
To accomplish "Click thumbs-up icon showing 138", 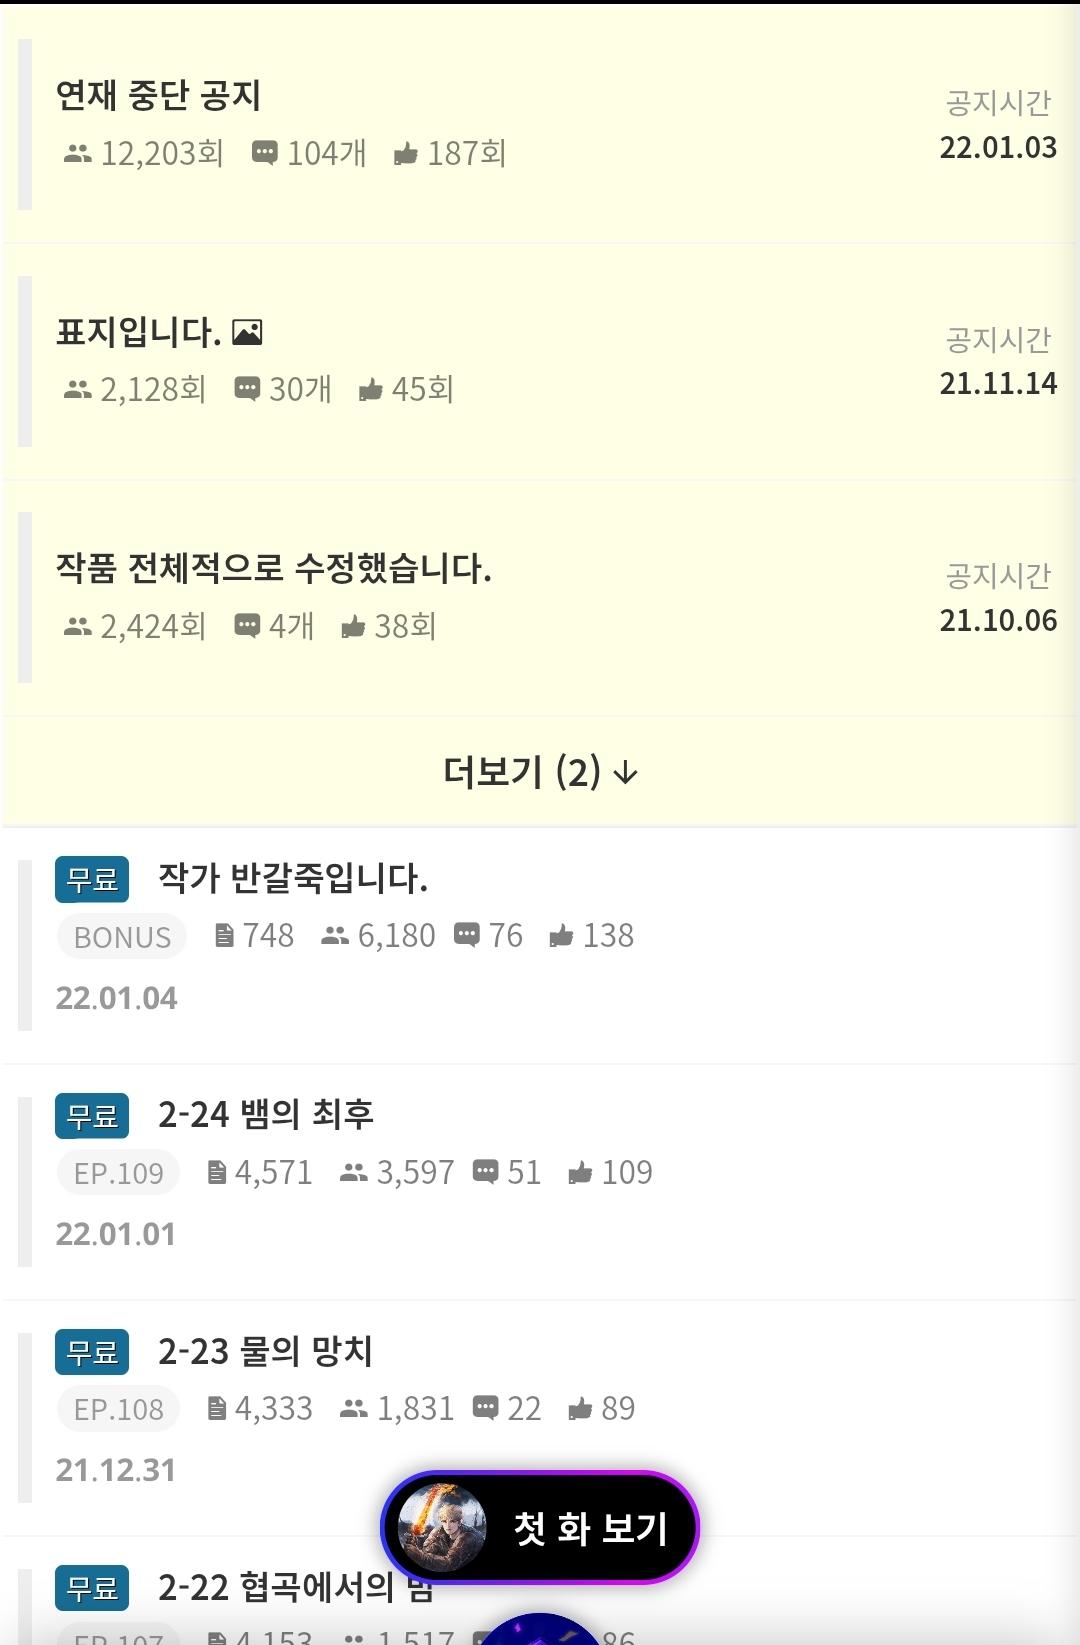I will (561, 936).
